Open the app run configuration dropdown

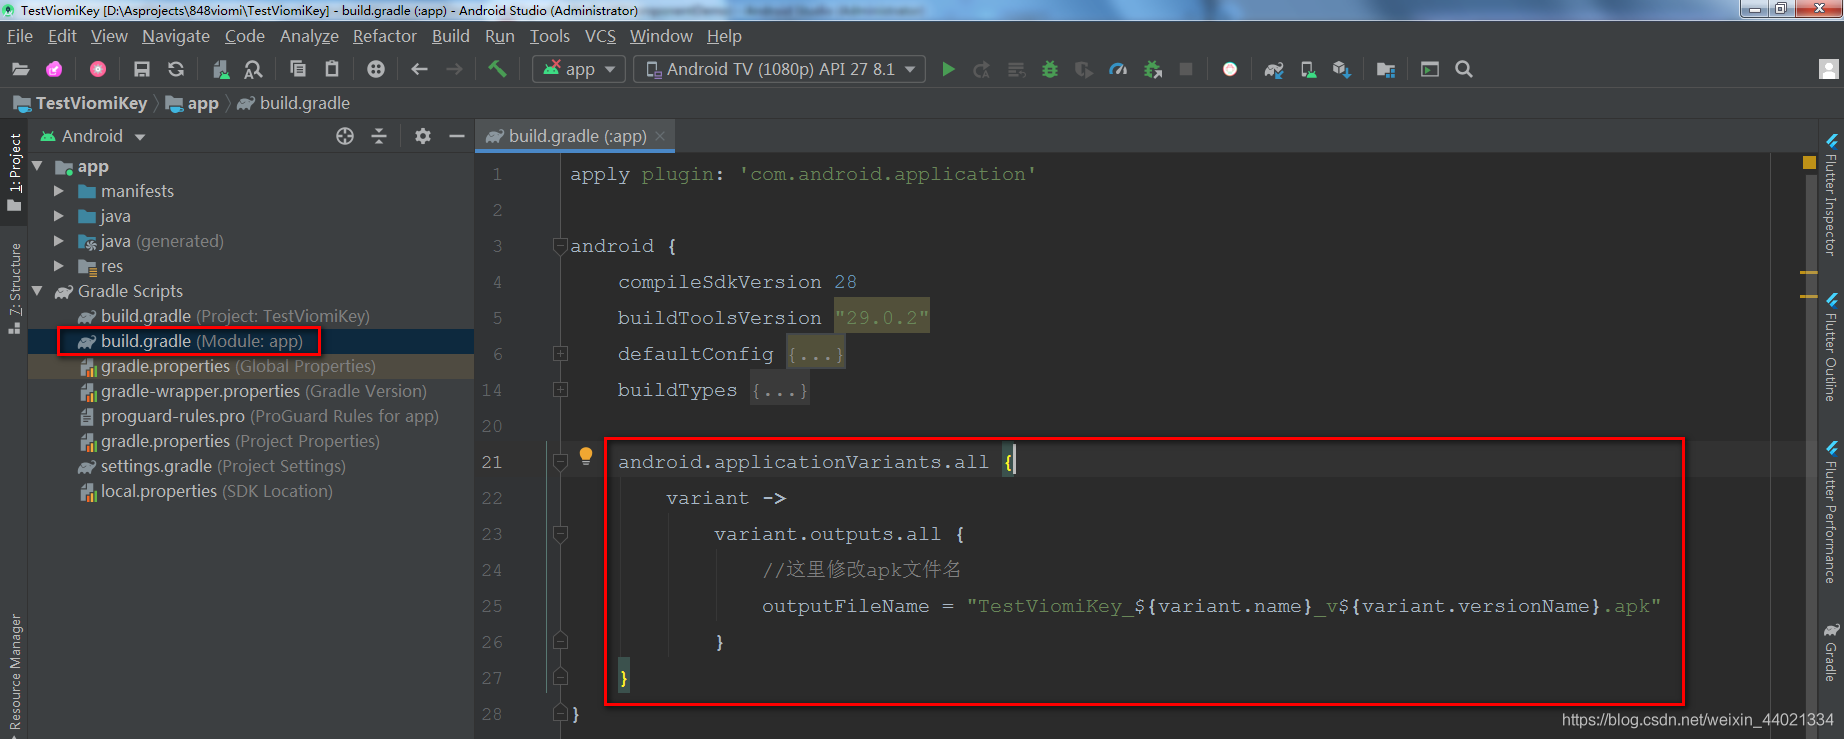point(580,69)
